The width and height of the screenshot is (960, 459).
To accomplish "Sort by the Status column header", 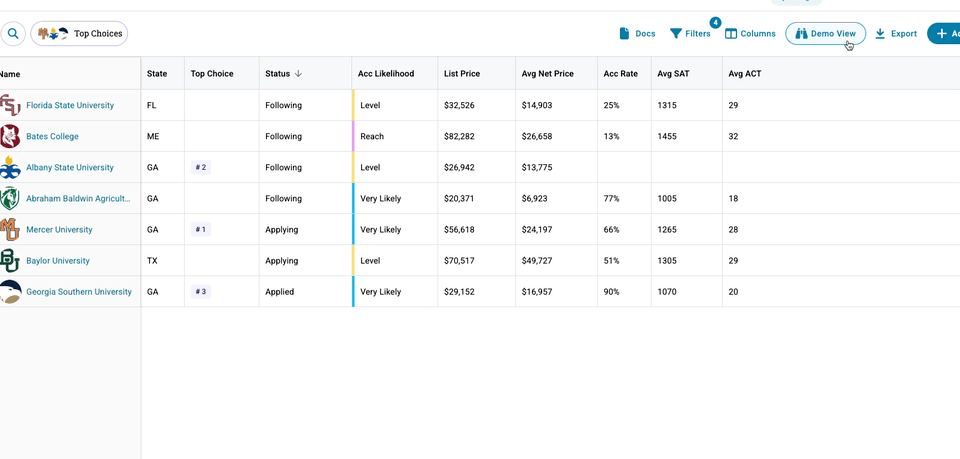I will point(283,73).
